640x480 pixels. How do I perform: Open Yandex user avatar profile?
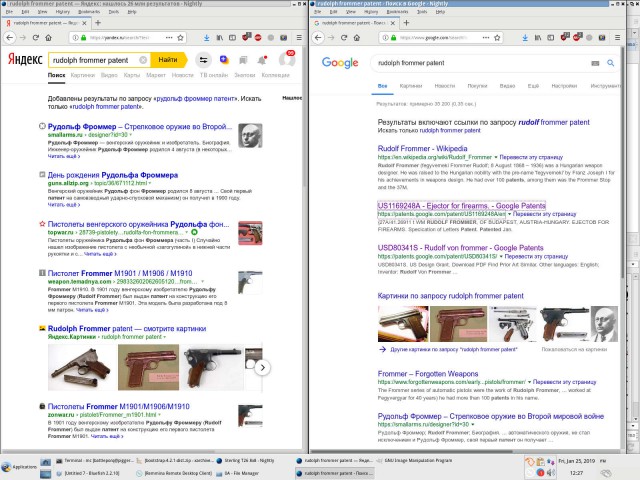(287, 59)
